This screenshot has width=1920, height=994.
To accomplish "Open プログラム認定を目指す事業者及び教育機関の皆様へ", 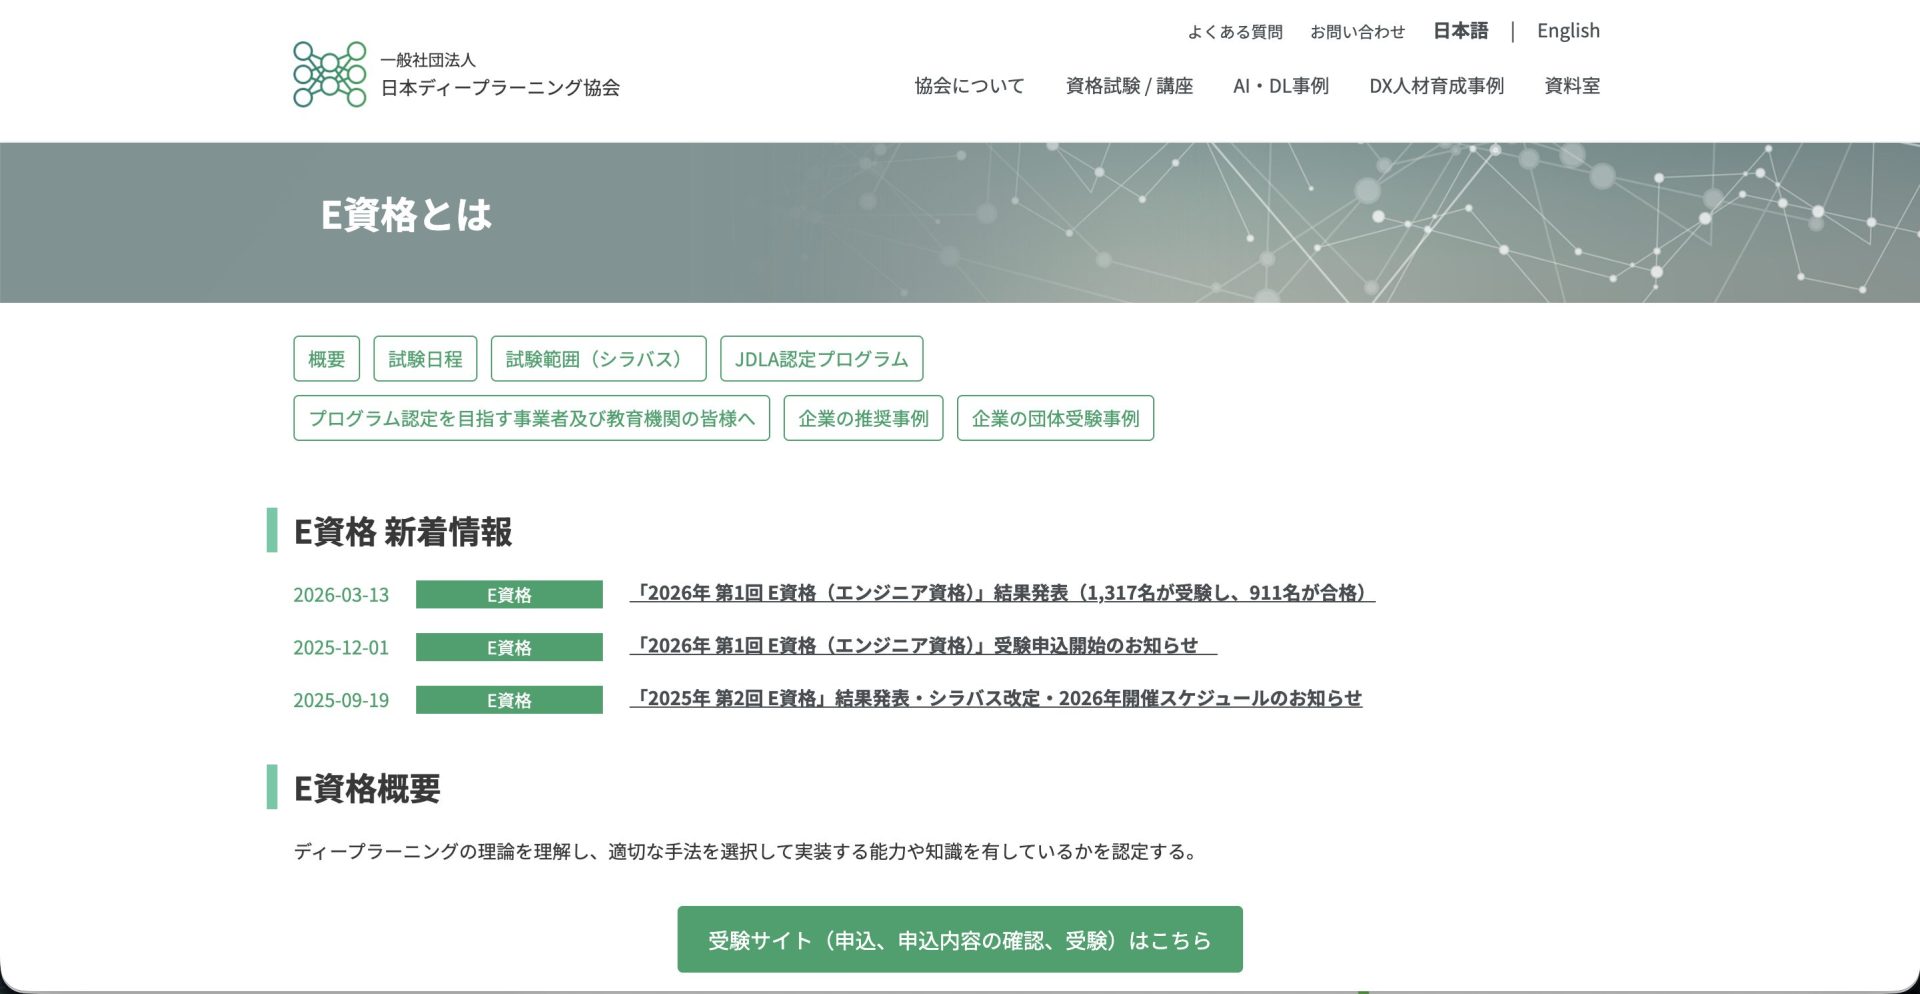I will click(x=531, y=420).
